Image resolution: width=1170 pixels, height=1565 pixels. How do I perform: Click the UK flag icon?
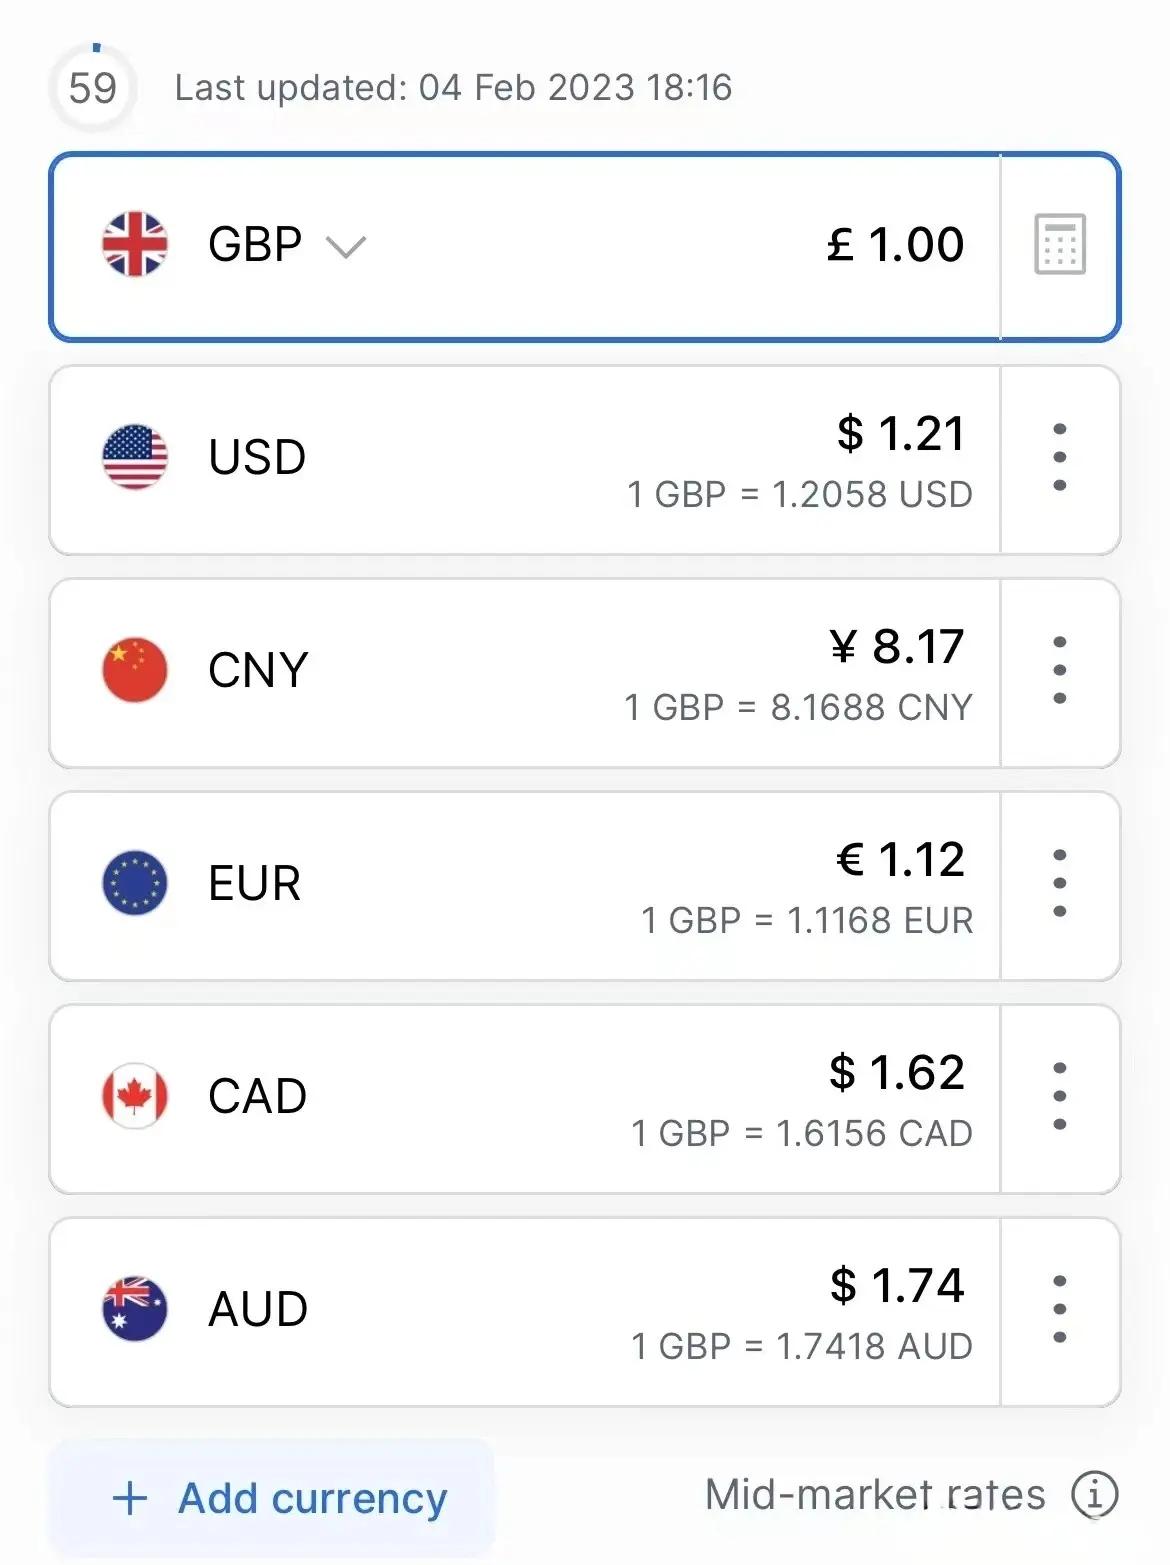click(135, 244)
